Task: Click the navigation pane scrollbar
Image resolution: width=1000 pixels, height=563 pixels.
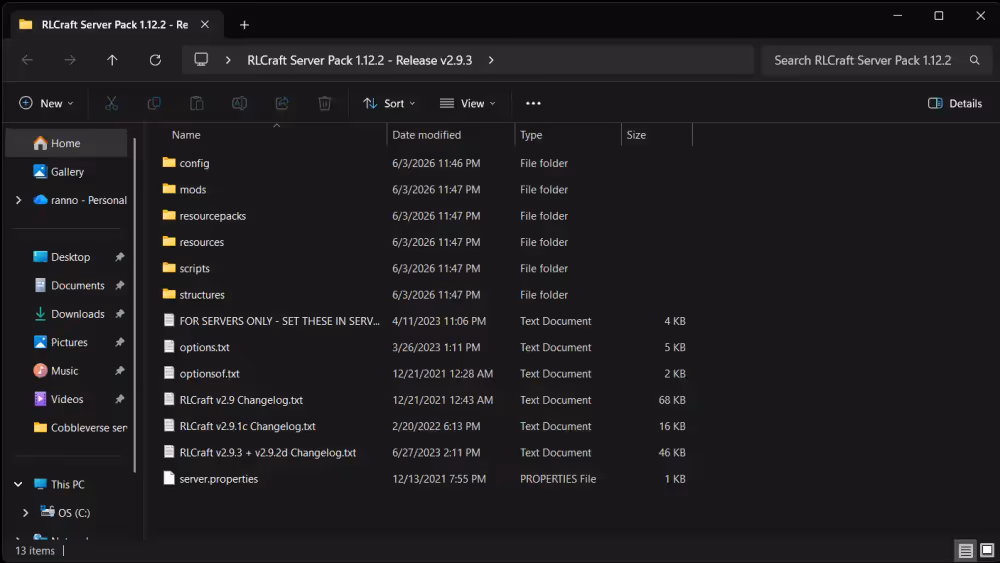Action: pyautogui.click(x=135, y=305)
